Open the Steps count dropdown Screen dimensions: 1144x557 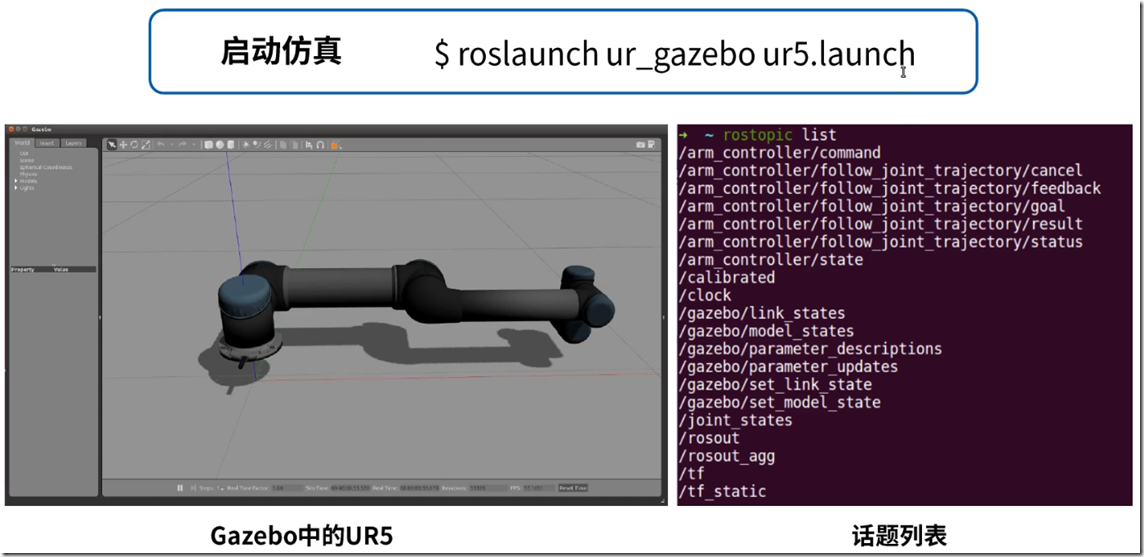(x=220, y=488)
